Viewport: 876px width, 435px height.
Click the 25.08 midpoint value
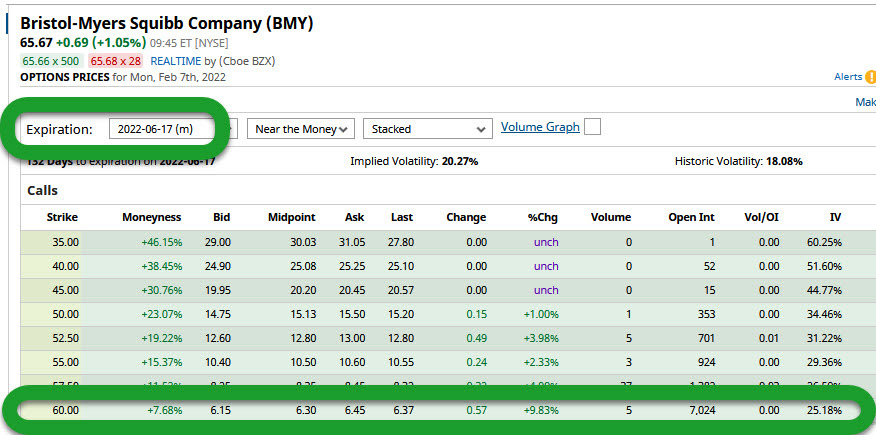pos(303,266)
